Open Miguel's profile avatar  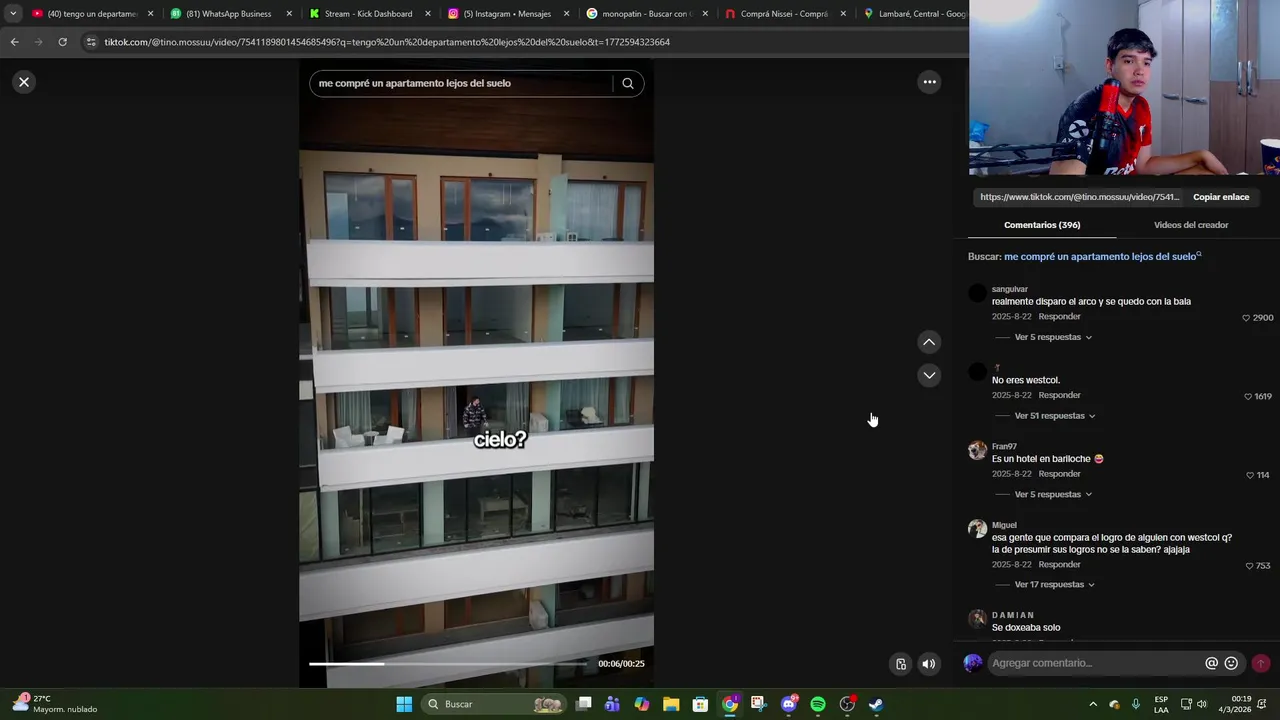977,529
